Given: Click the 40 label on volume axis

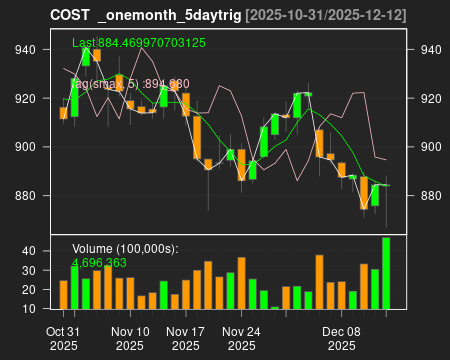Looking at the screenshot, I should (x=29, y=251).
